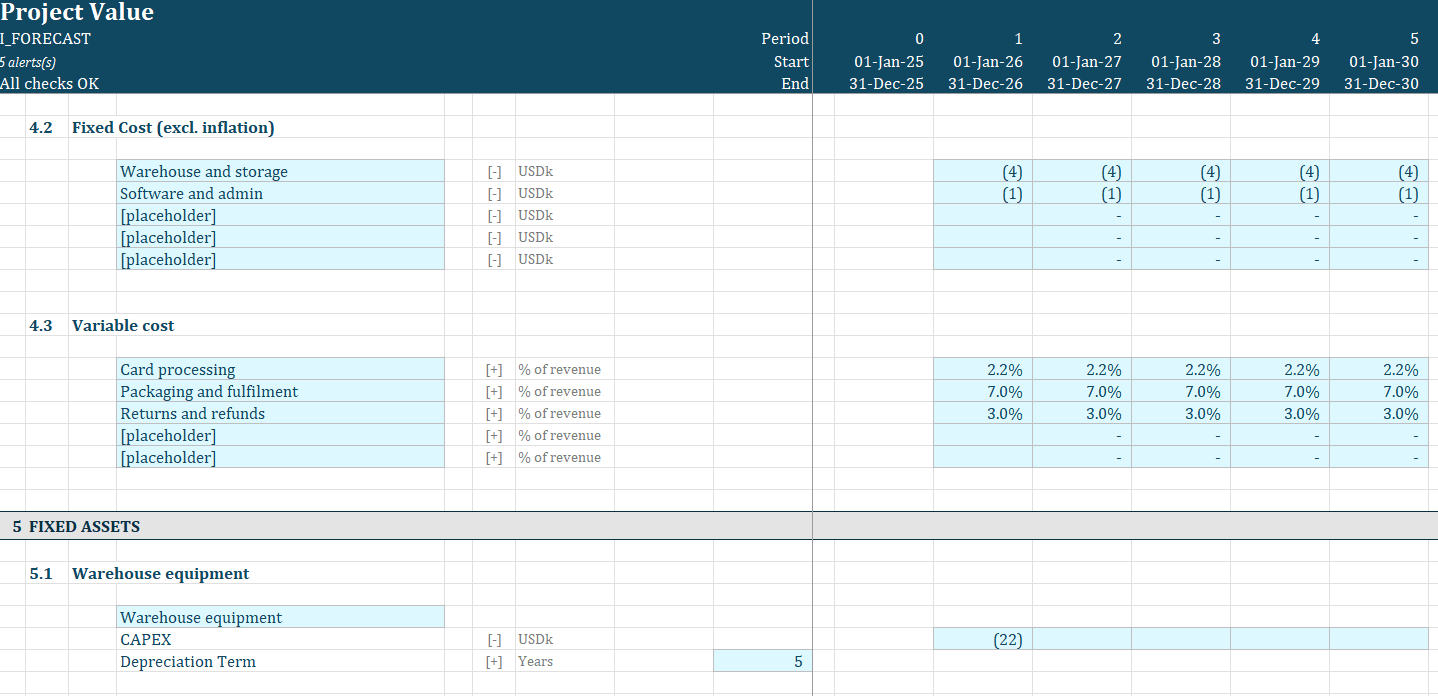The width and height of the screenshot is (1438, 696).
Task: Click the [-] icon on first Fixed Cost placeholder
Action: (x=494, y=215)
